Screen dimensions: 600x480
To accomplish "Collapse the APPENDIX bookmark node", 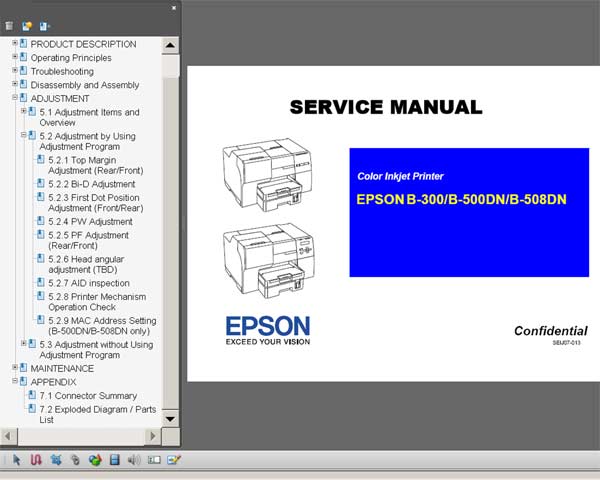I will pyautogui.click(x=15, y=381).
